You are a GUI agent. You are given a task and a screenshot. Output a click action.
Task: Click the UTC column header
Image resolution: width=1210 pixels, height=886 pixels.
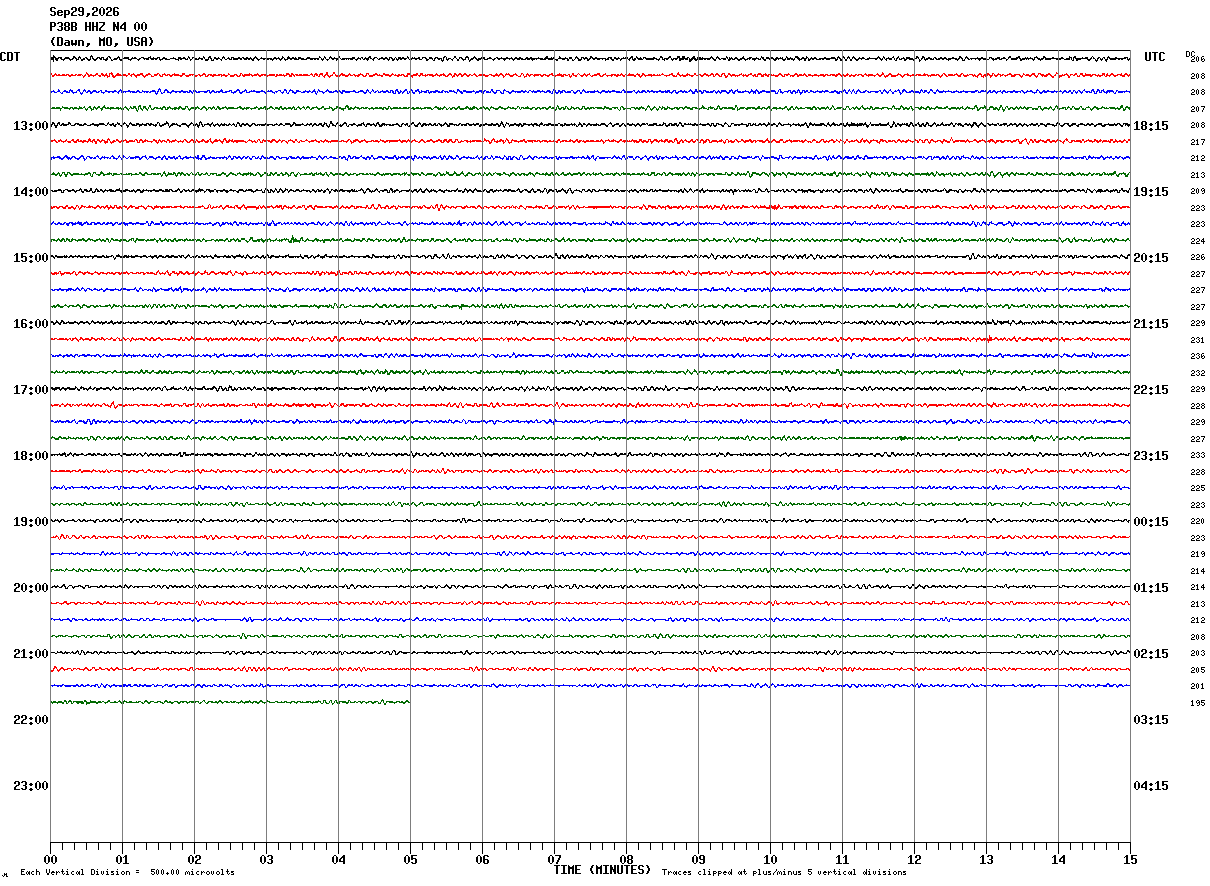click(1155, 57)
